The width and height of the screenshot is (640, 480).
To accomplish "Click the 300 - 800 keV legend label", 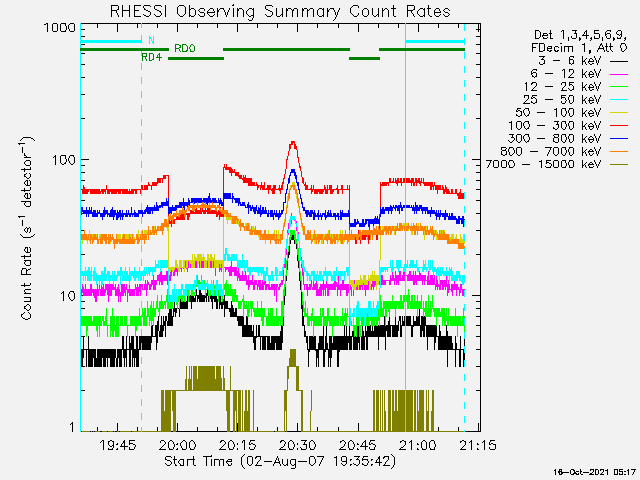I will click(x=555, y=139).
